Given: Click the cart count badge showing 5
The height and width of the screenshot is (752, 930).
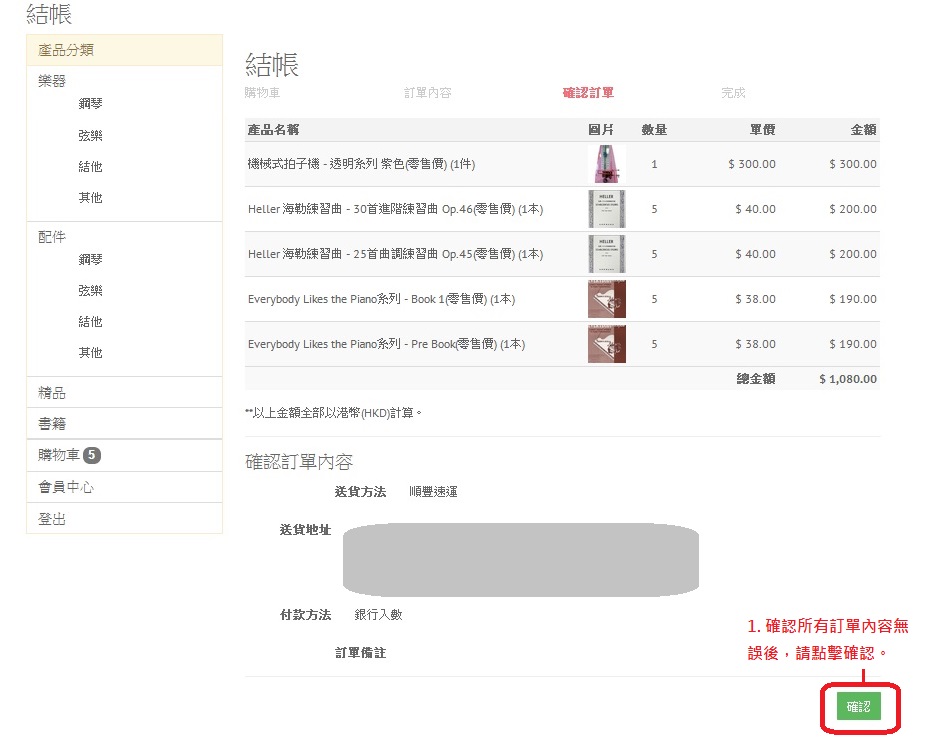Looking at the screenshot, I should coord(92,456).
